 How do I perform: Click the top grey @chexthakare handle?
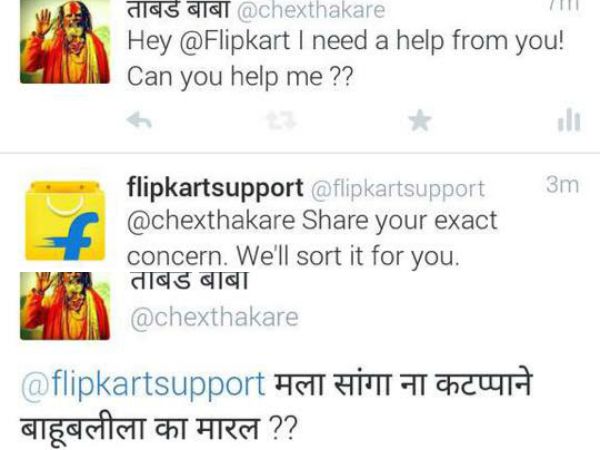pyautogui.click(x=311, y=10)
